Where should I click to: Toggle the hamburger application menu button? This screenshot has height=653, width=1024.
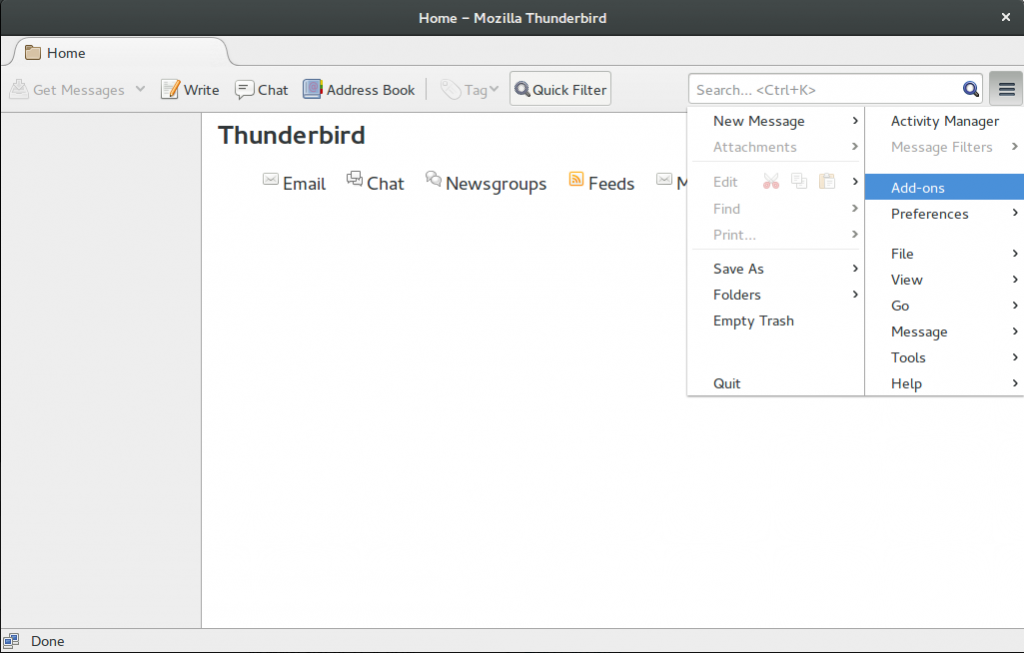[x=1006, y=89]
